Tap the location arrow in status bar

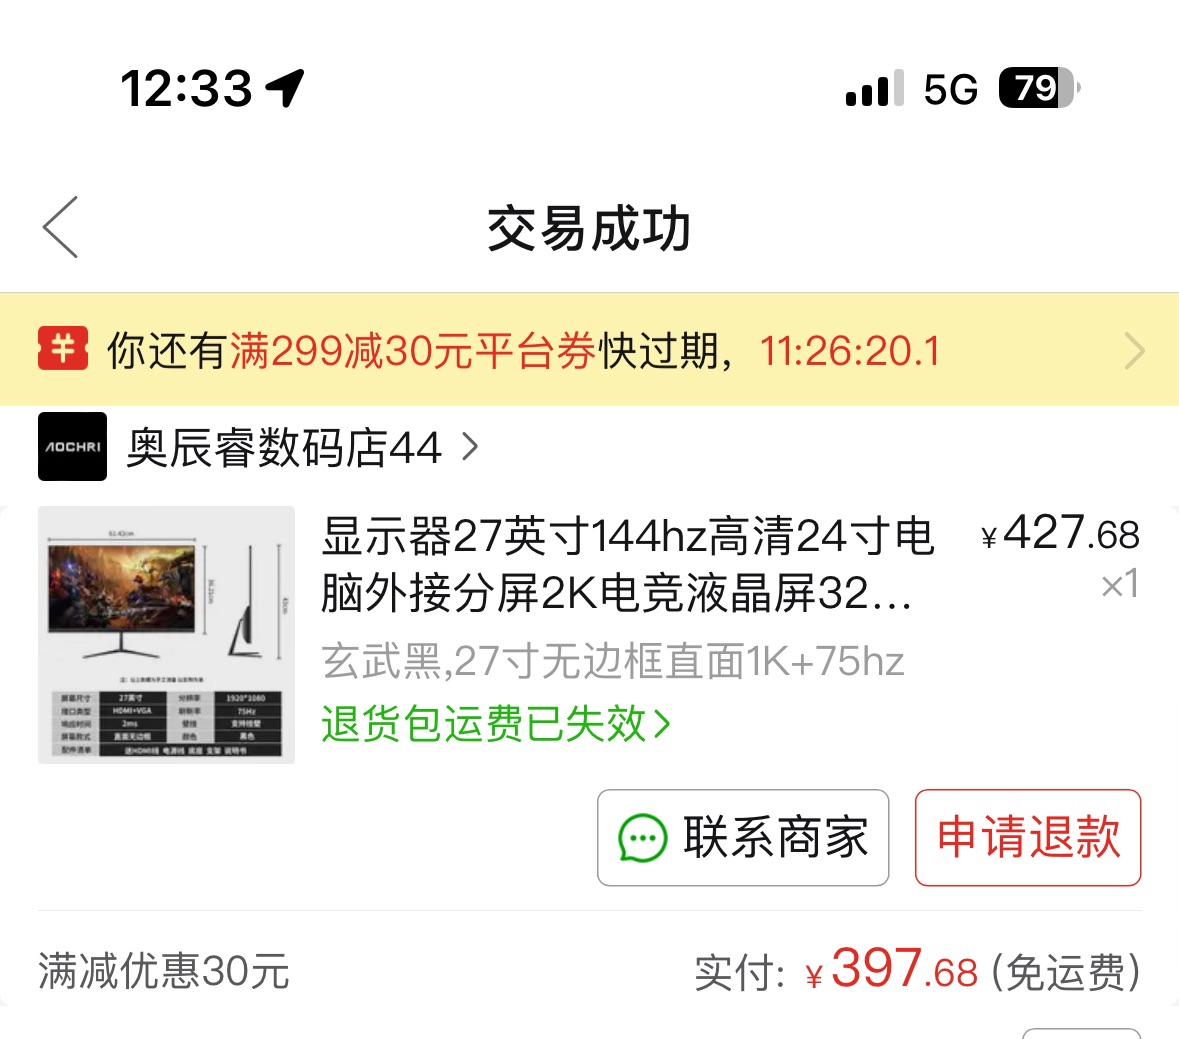pyautogui.click(x=286, y=88)
